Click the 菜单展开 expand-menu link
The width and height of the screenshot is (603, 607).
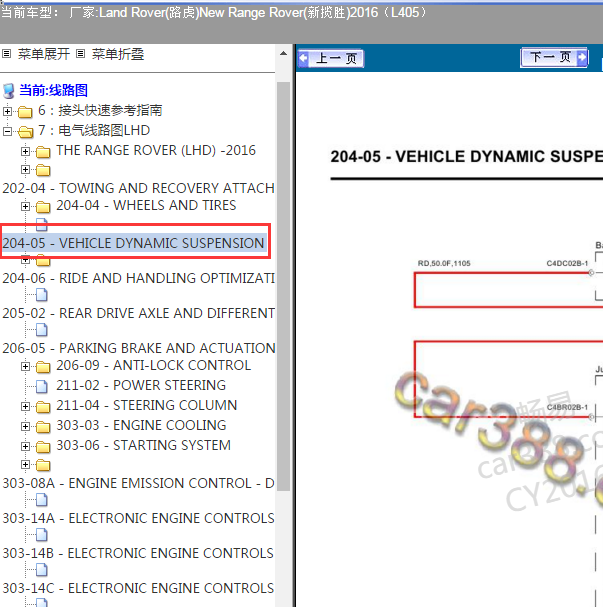[44, 54]
